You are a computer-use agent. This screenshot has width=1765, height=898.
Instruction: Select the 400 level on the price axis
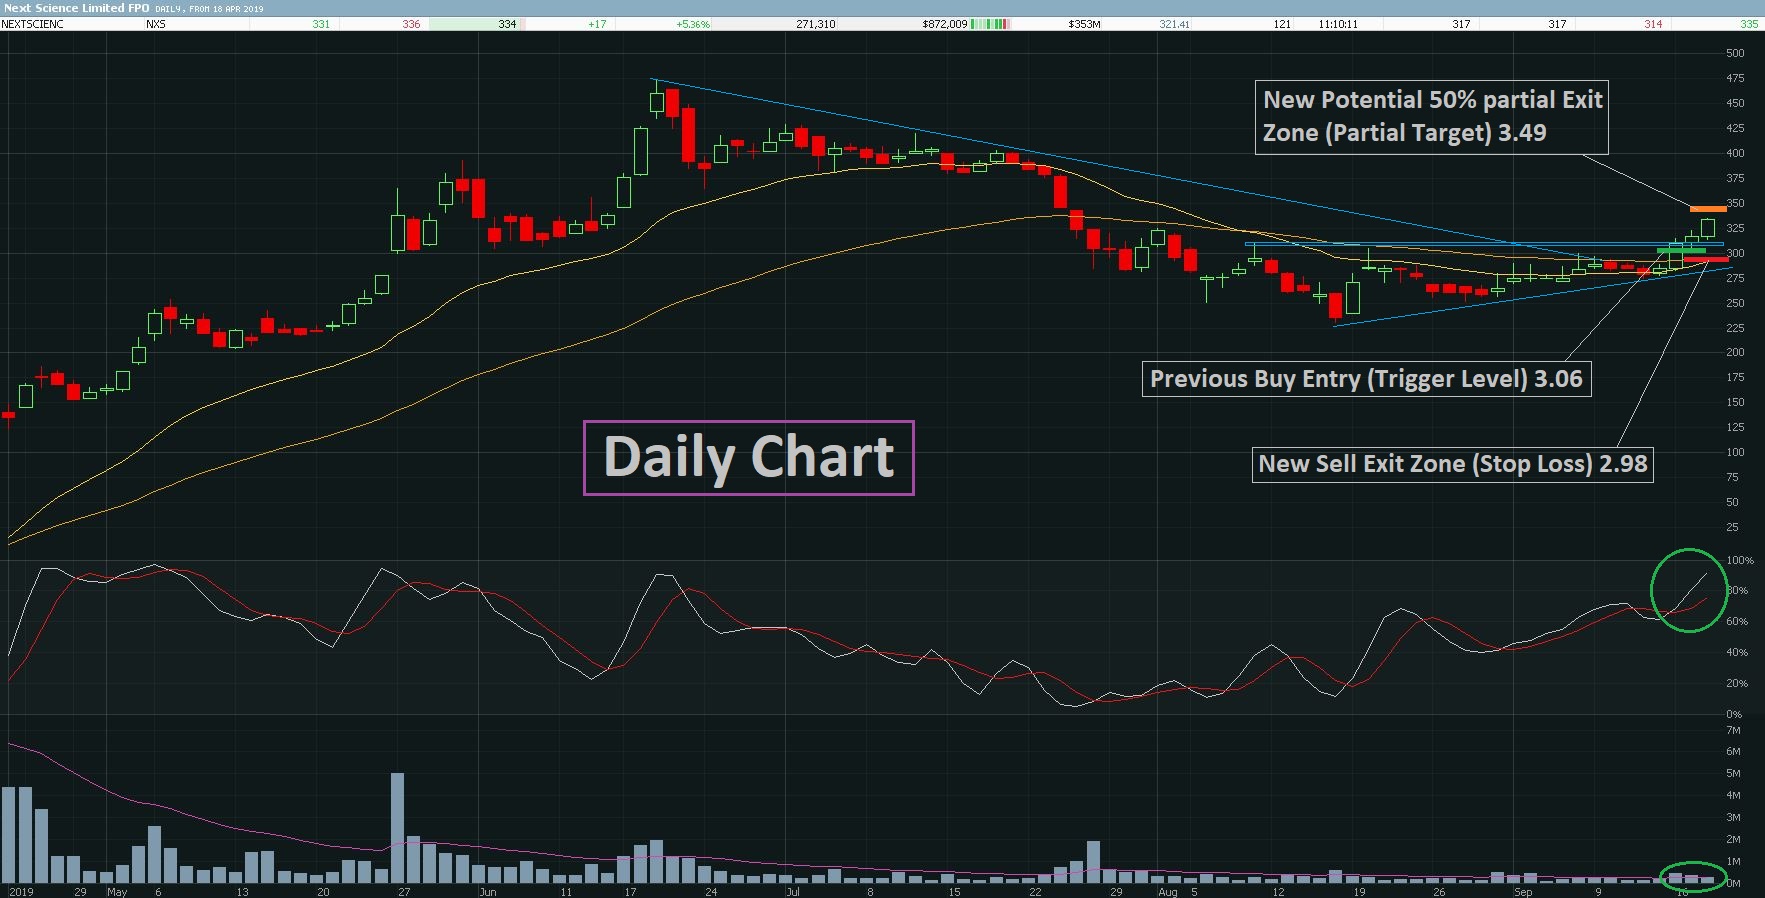pyautogui.click(x=1735, y=153)
